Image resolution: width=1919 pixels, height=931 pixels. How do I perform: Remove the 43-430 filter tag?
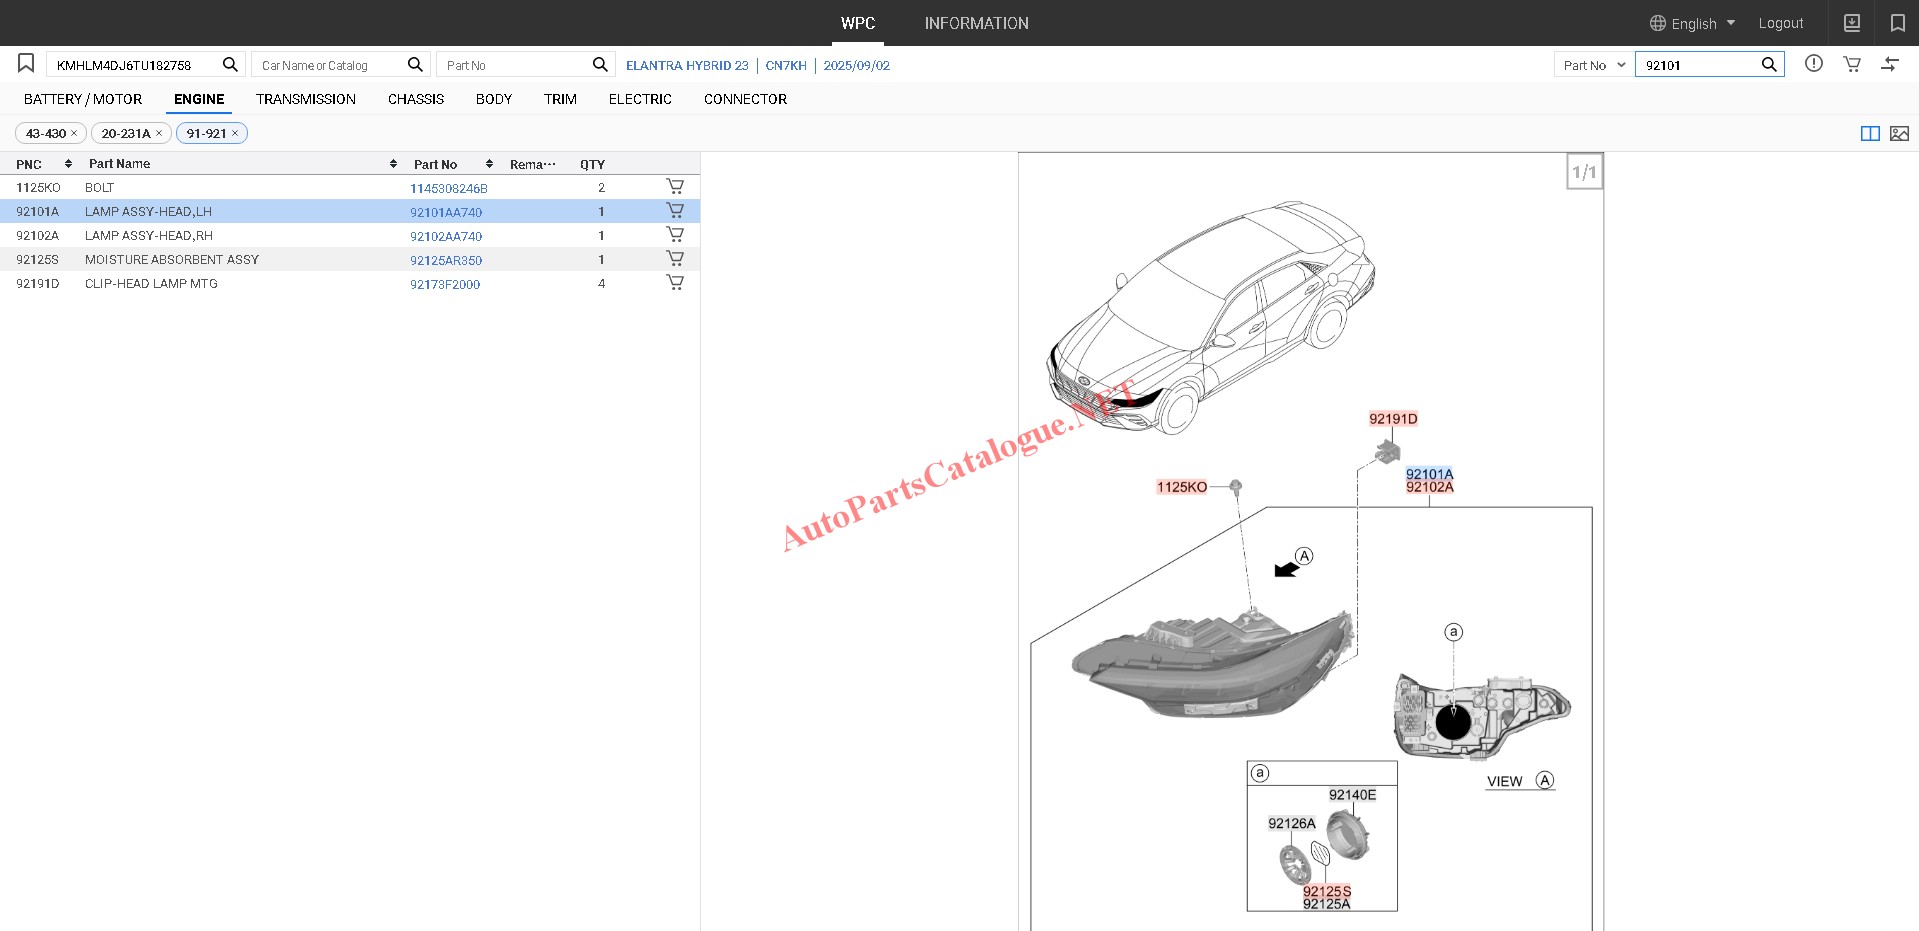pos(74,134)
